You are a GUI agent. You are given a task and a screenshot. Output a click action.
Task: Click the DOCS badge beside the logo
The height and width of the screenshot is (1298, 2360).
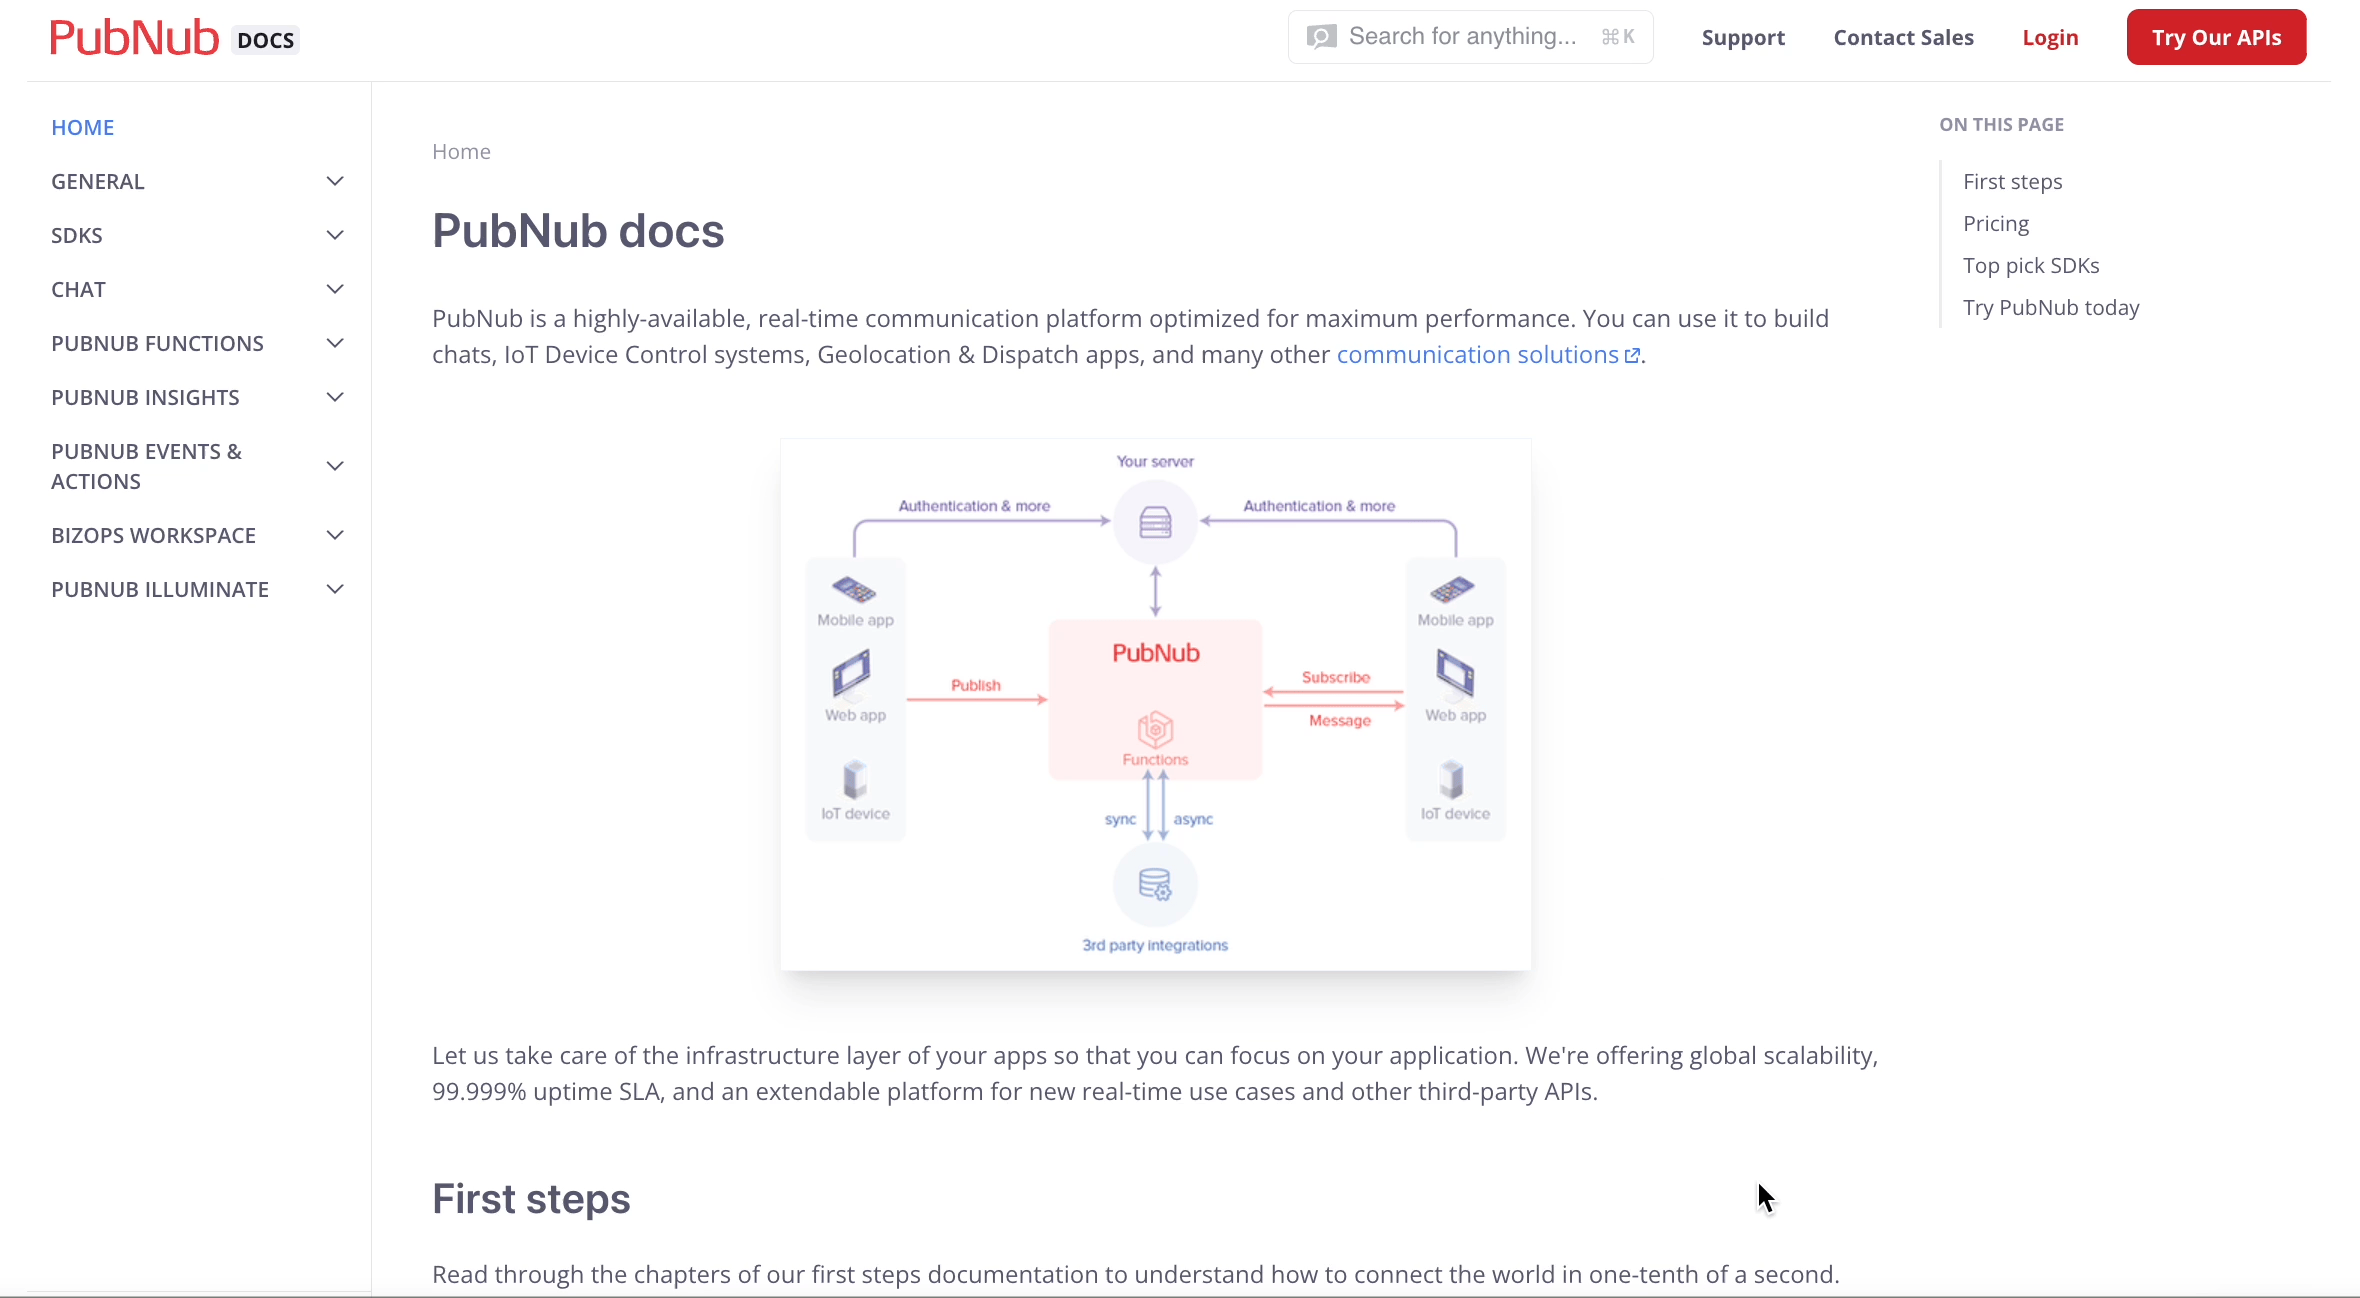point(264,39)
